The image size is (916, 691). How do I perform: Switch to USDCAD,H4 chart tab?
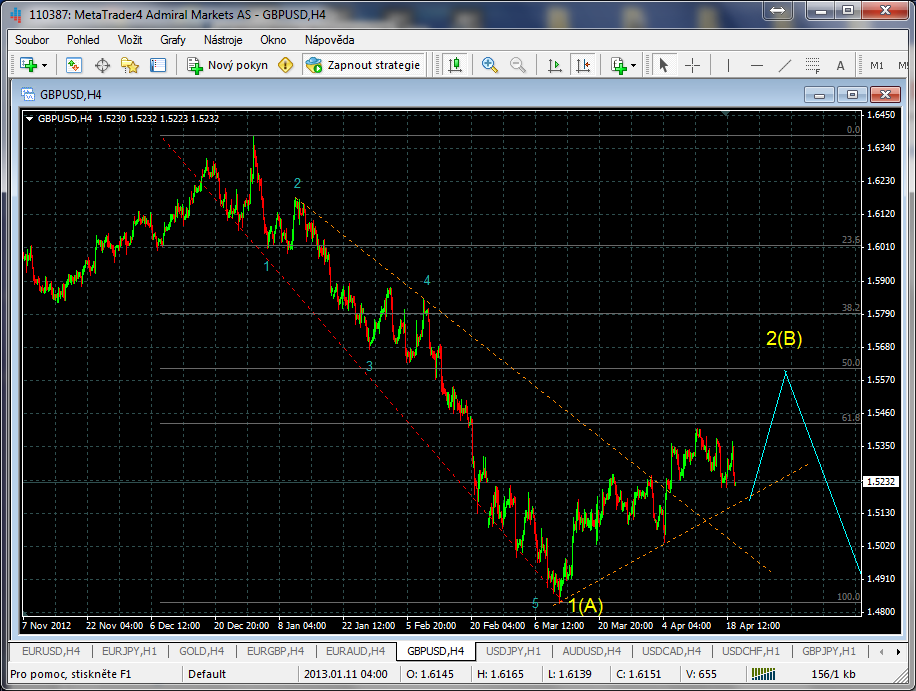[671, 651]
